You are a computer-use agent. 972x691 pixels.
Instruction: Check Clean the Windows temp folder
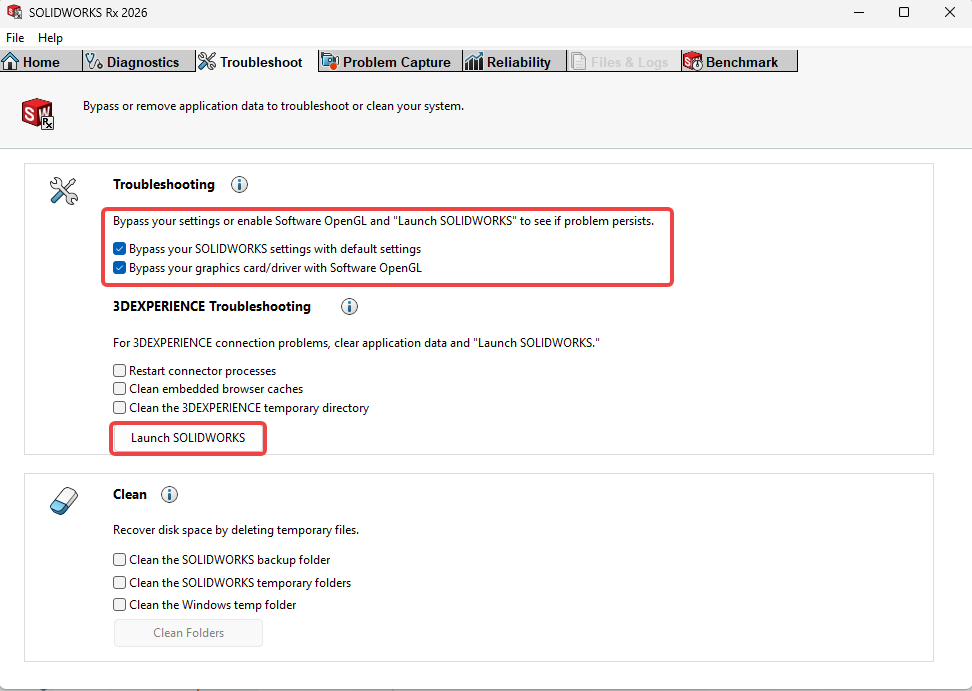[x=120, y=604]
